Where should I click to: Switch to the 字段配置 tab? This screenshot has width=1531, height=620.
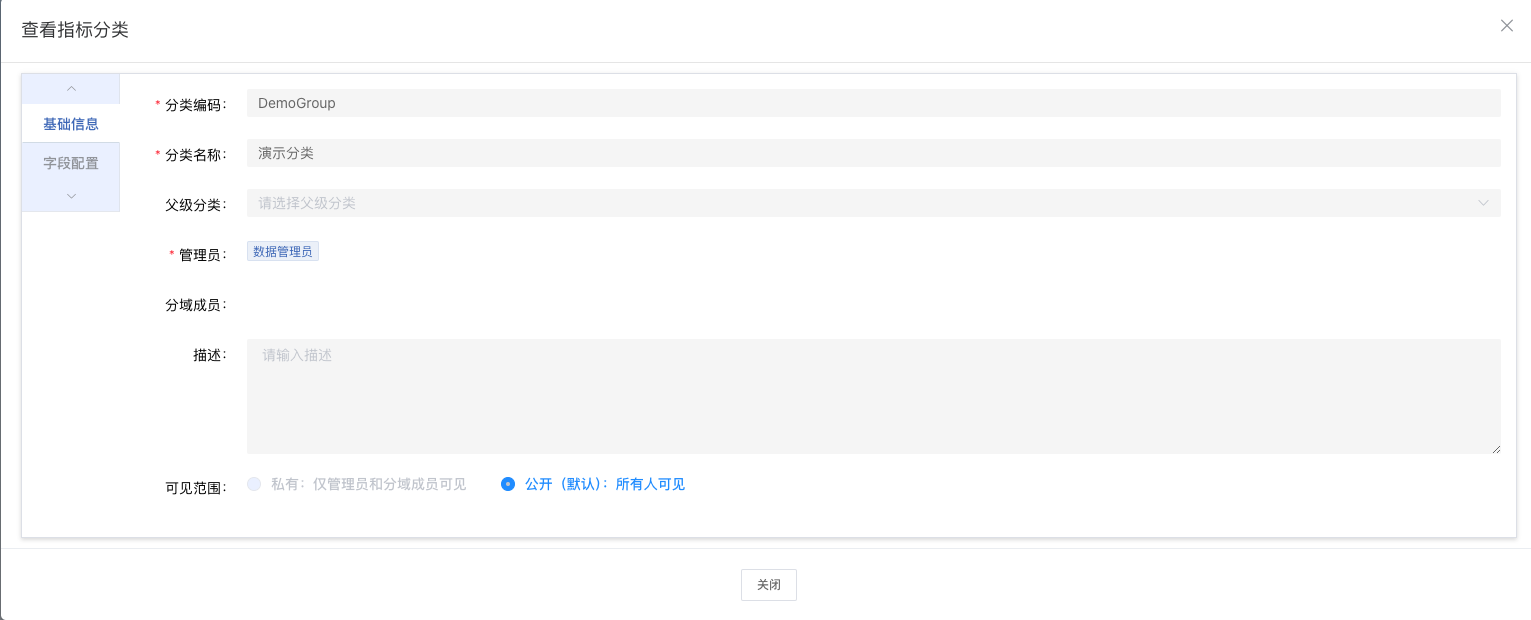tap(71, 163)
